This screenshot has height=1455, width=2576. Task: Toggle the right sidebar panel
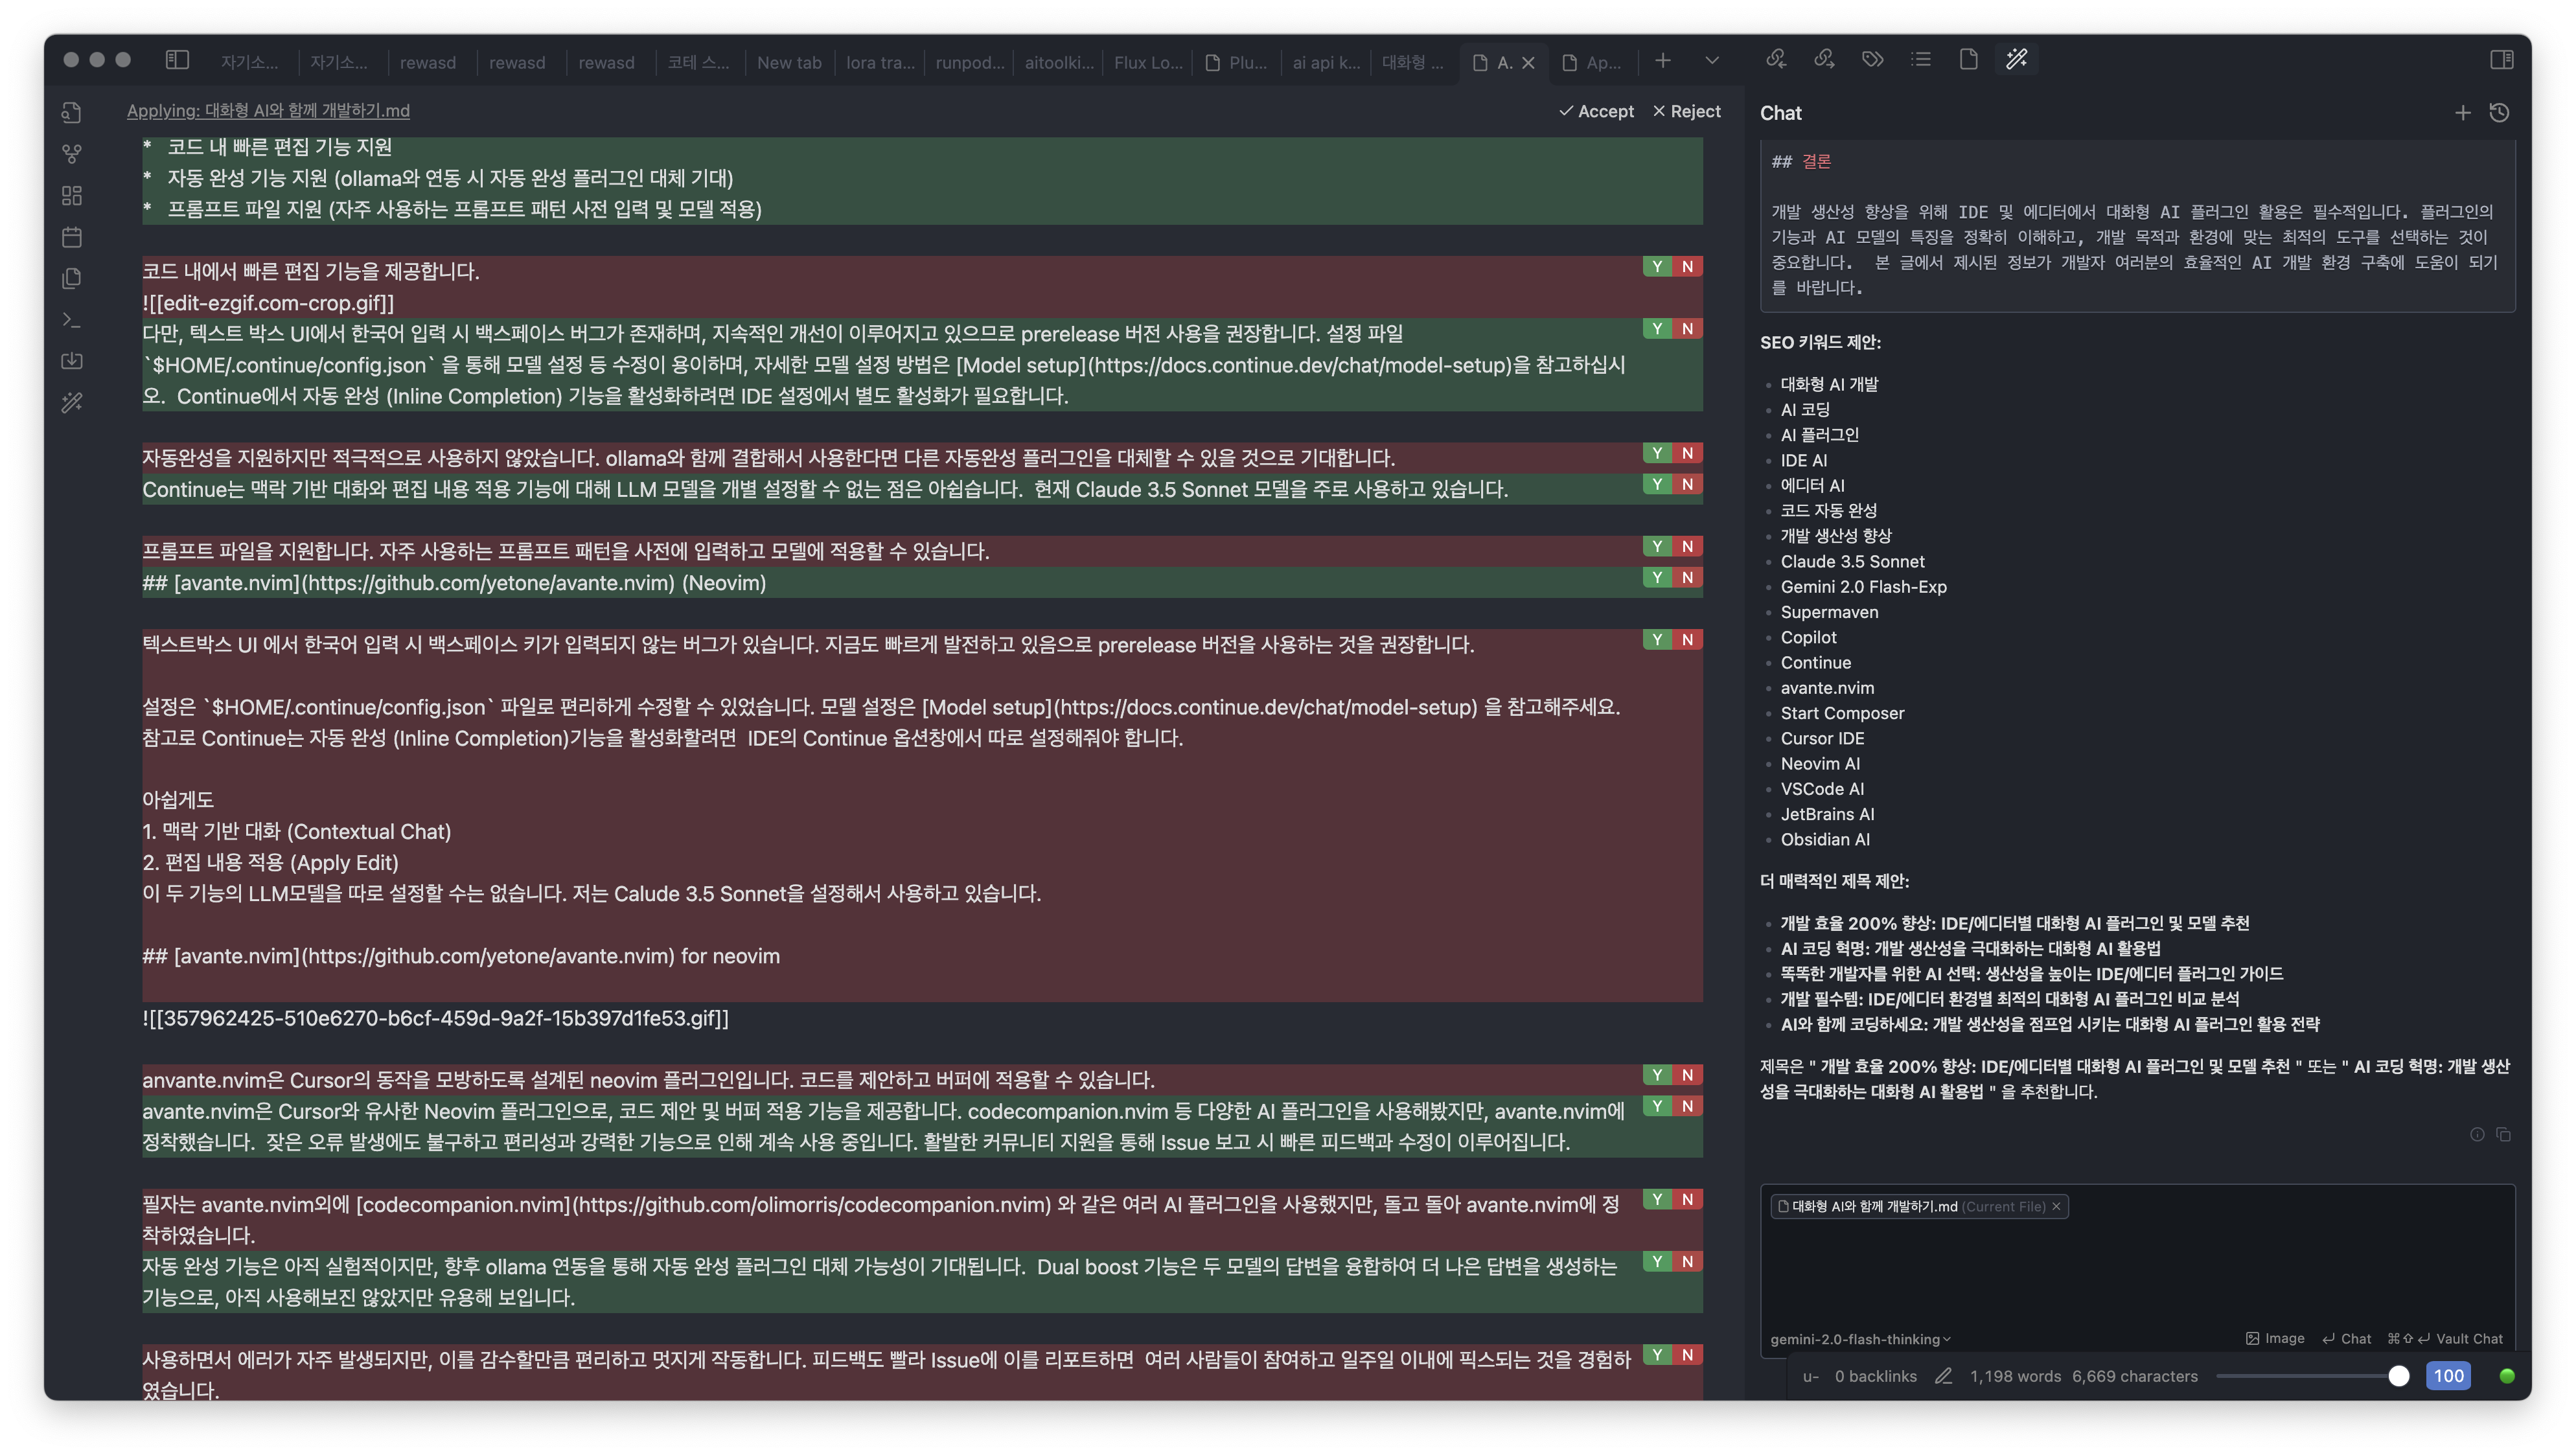2501,60
